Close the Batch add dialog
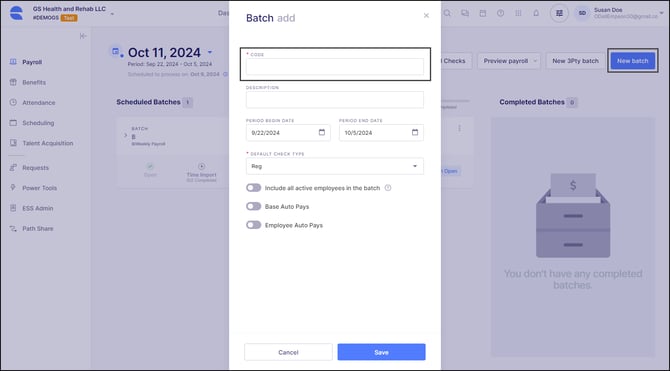670x371 pixels. tap(426, 15)
